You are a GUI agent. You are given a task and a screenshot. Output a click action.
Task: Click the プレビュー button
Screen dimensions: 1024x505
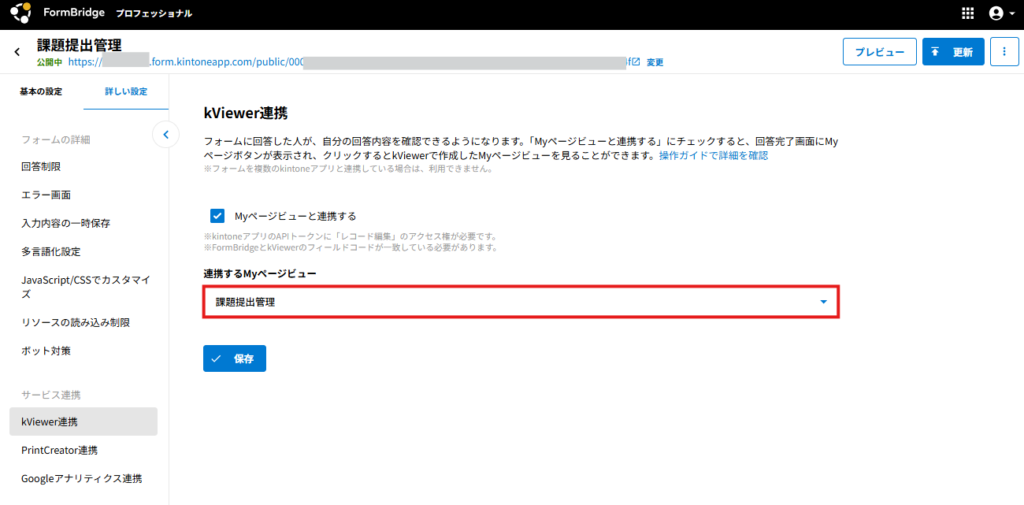click(879, 52)
